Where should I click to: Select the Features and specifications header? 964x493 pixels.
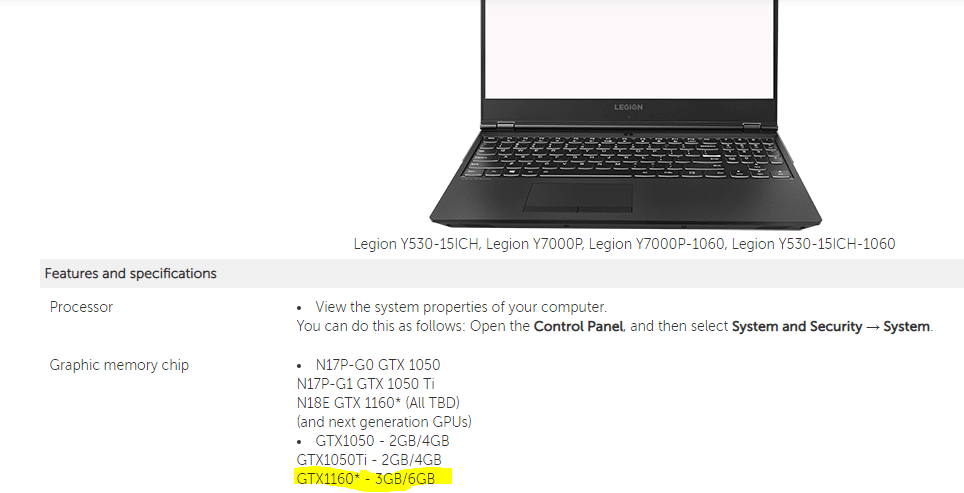coord(130,274)
